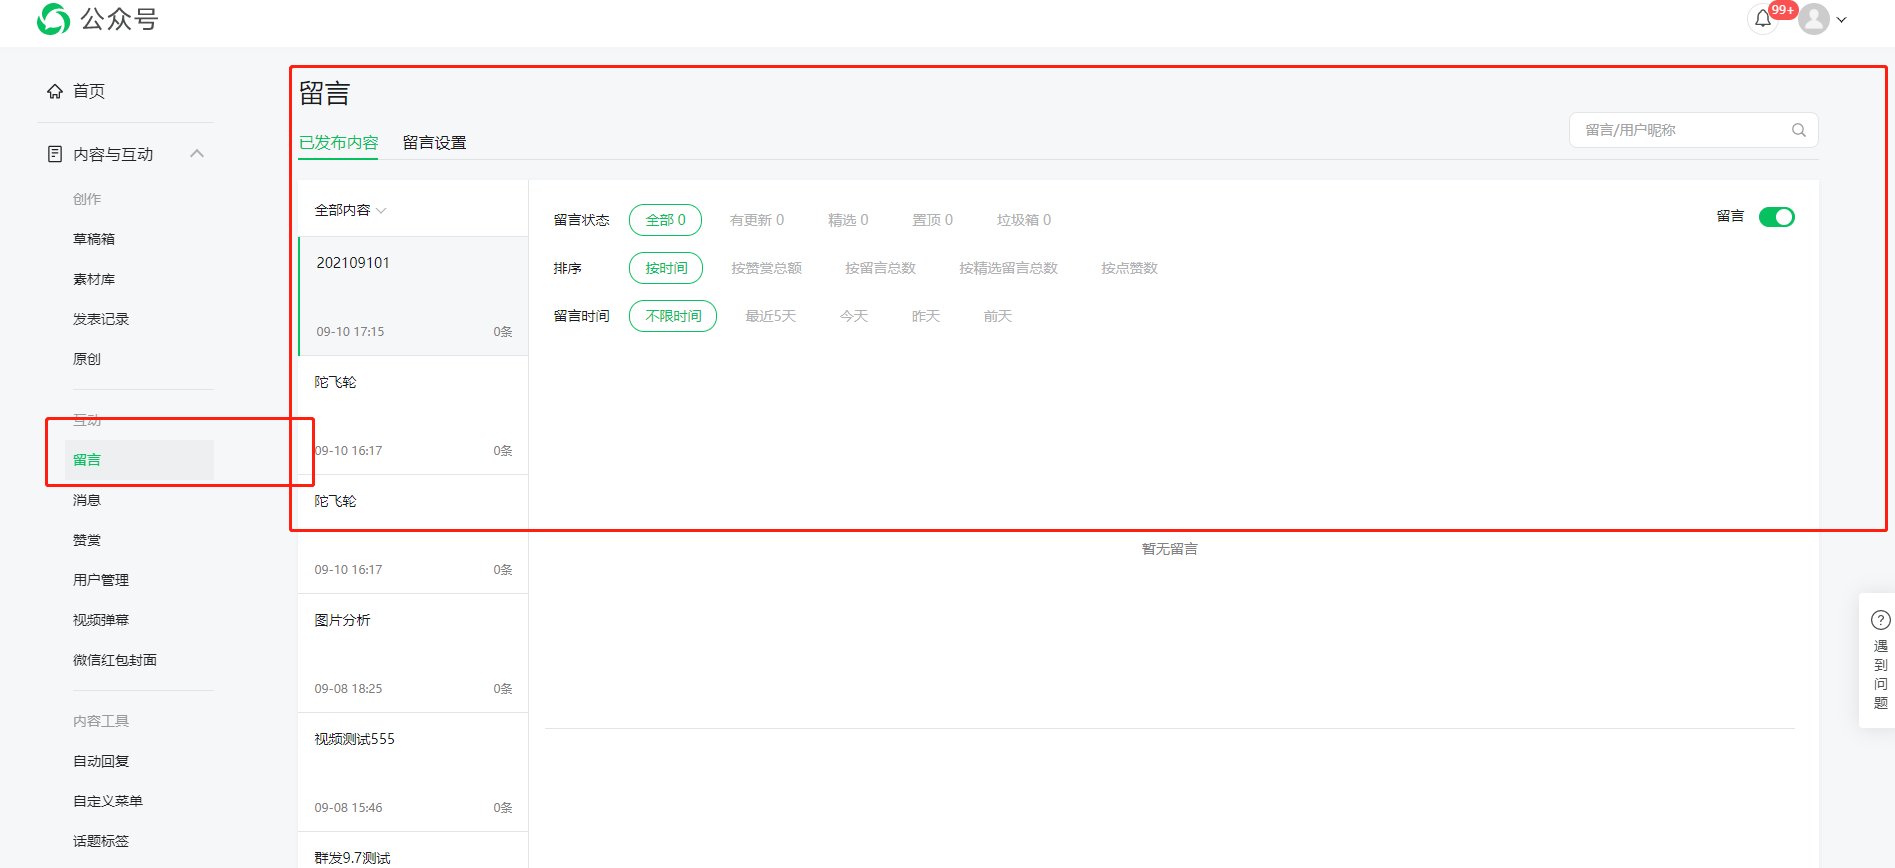The width and height of the screenshot is (1895, 868).
Task: Open 微信红包封面 in the sidebar
Action: coord(115,660)
